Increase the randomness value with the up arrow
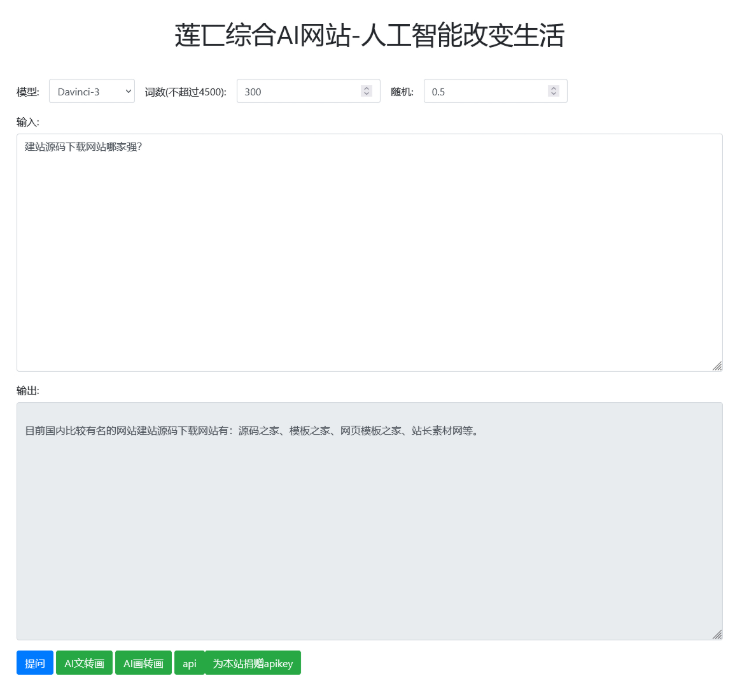This screenshot has width=732, height=677. [553, 88]
